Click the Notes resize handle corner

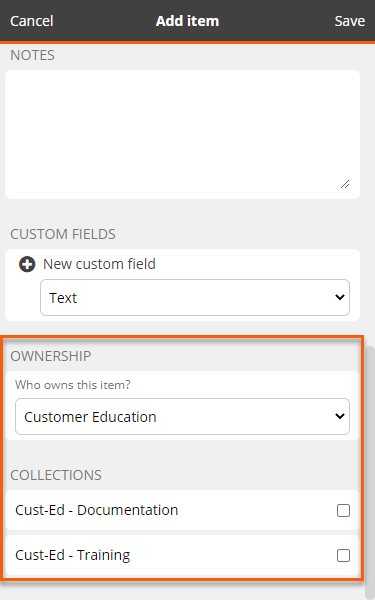point(345,184)
